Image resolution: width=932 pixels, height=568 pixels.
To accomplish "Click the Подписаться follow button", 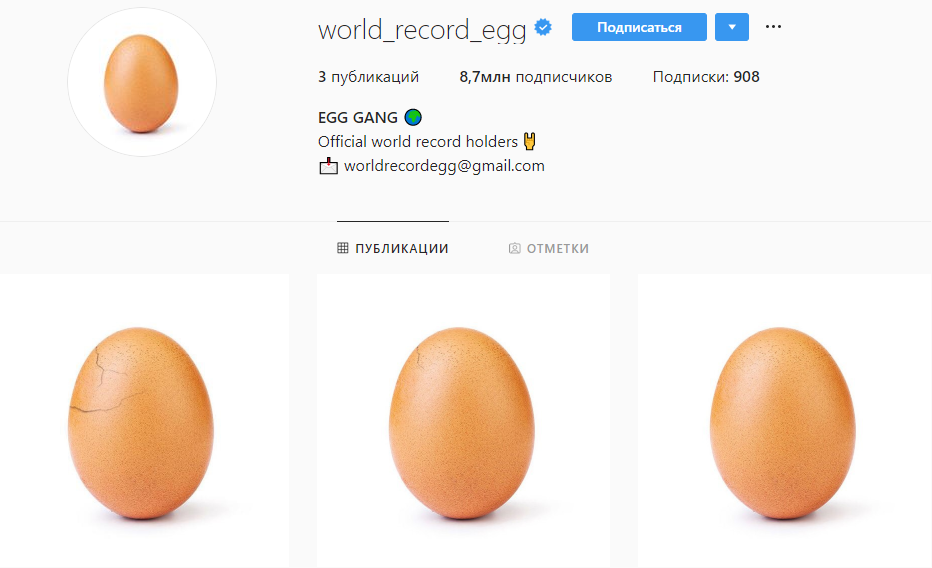I will click(x=639, y=27).
